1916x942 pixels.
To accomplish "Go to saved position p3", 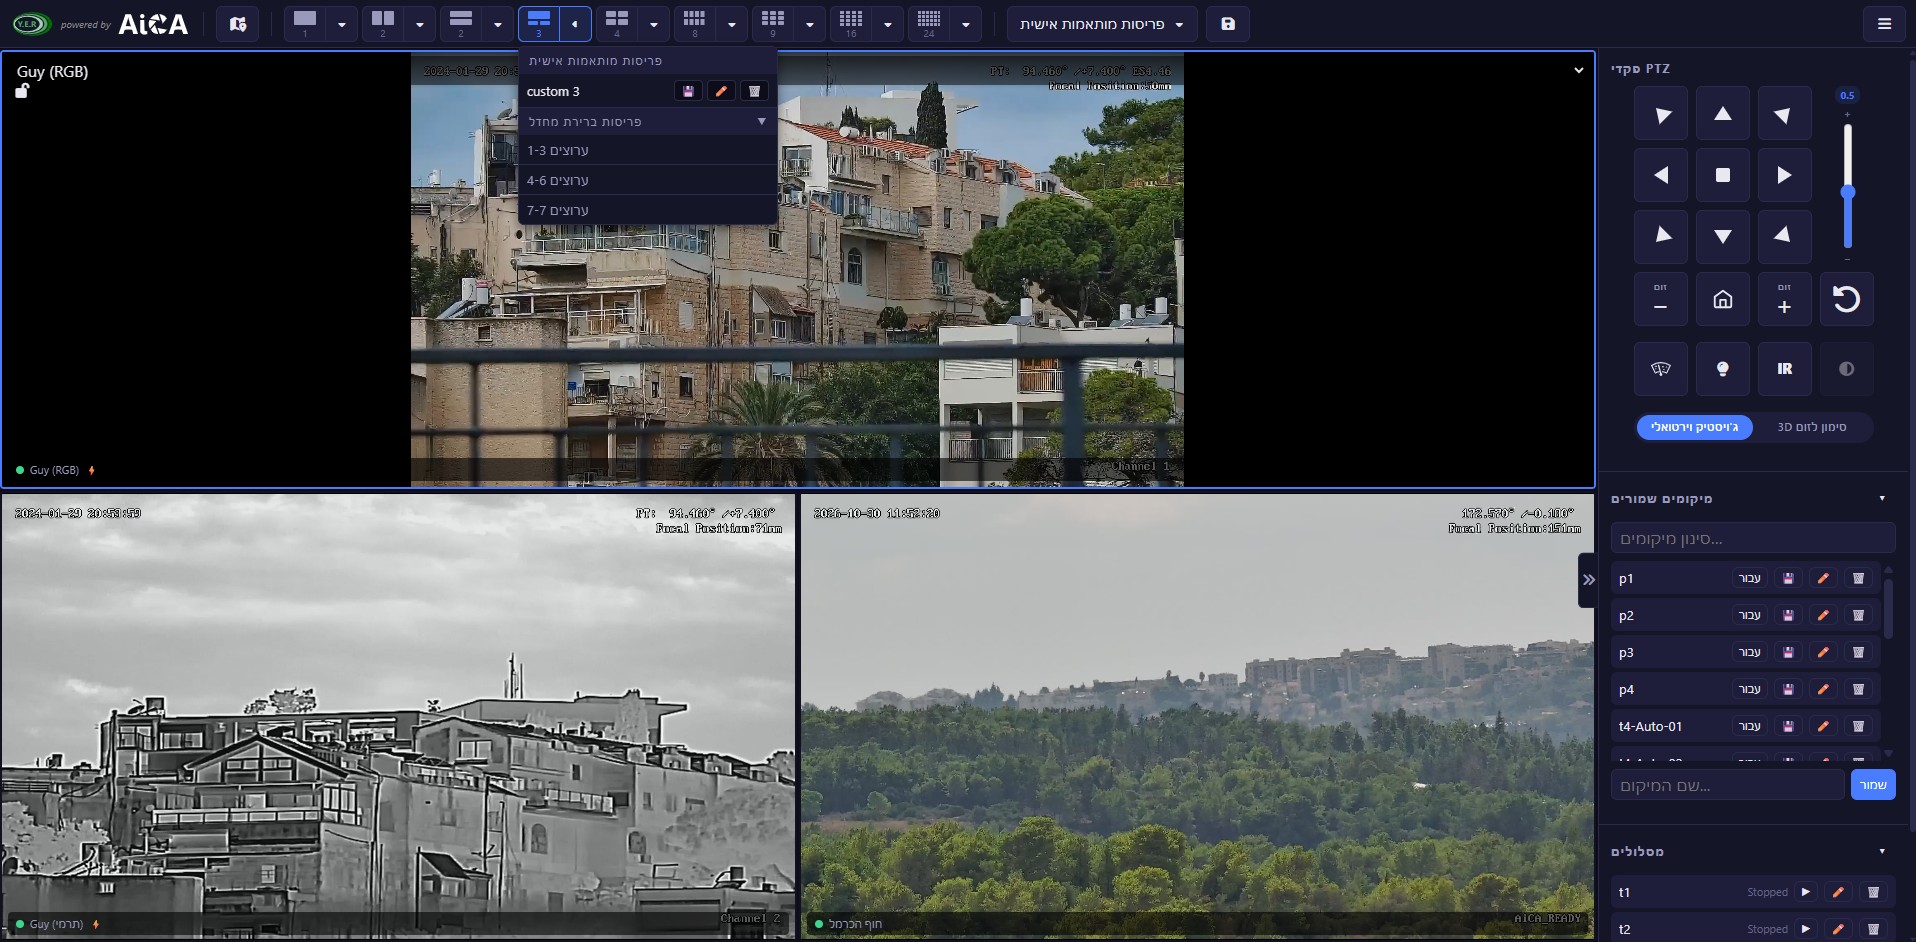I will click(x=1749, y=652).
